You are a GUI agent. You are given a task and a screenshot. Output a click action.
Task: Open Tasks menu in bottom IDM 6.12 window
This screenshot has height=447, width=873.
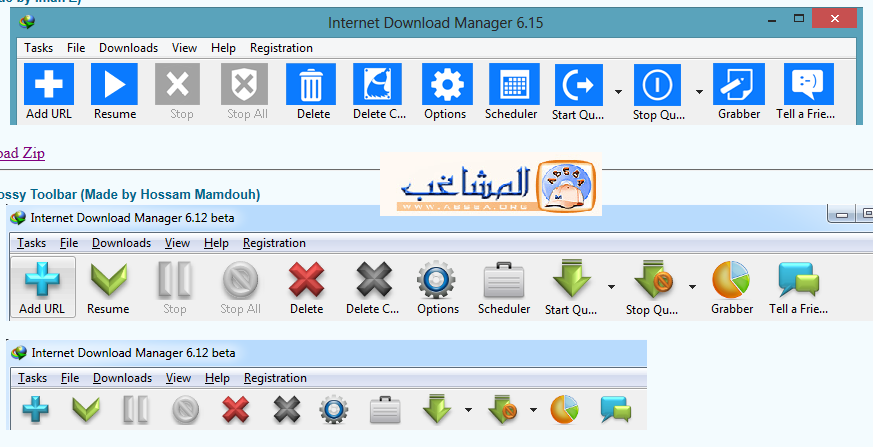(x=32, y=378)
